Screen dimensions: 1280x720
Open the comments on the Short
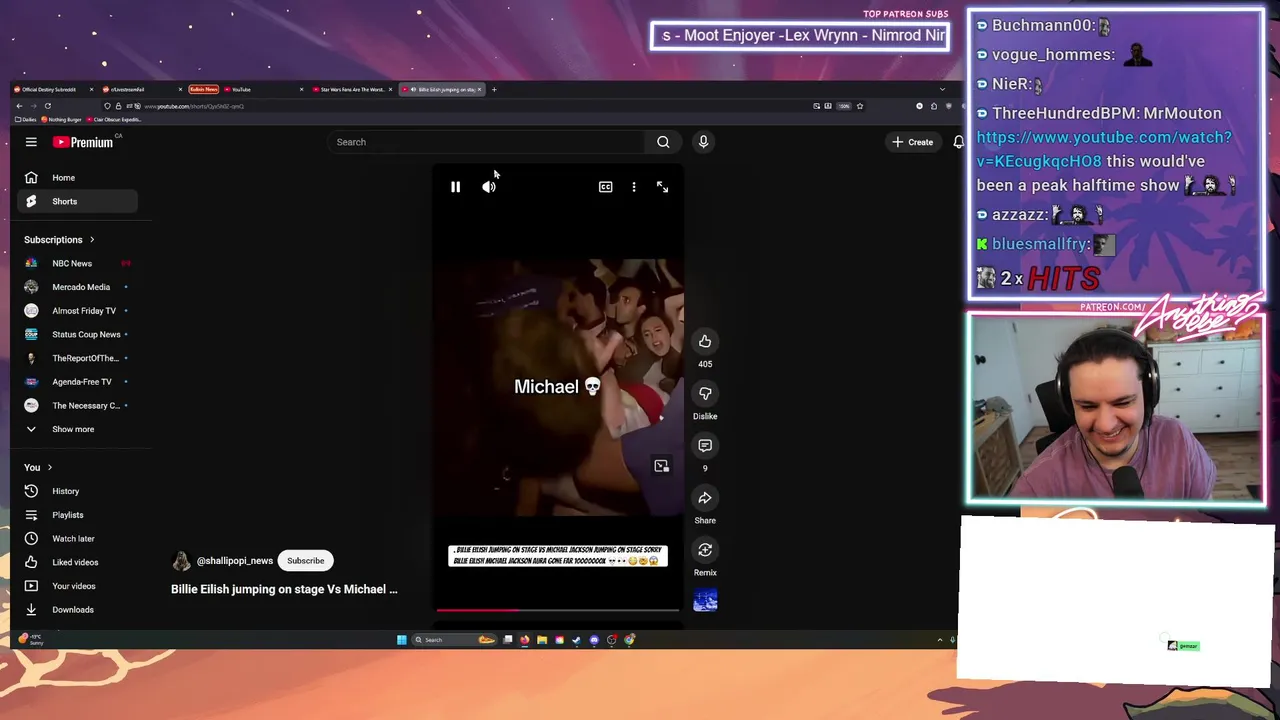(705, 446)
